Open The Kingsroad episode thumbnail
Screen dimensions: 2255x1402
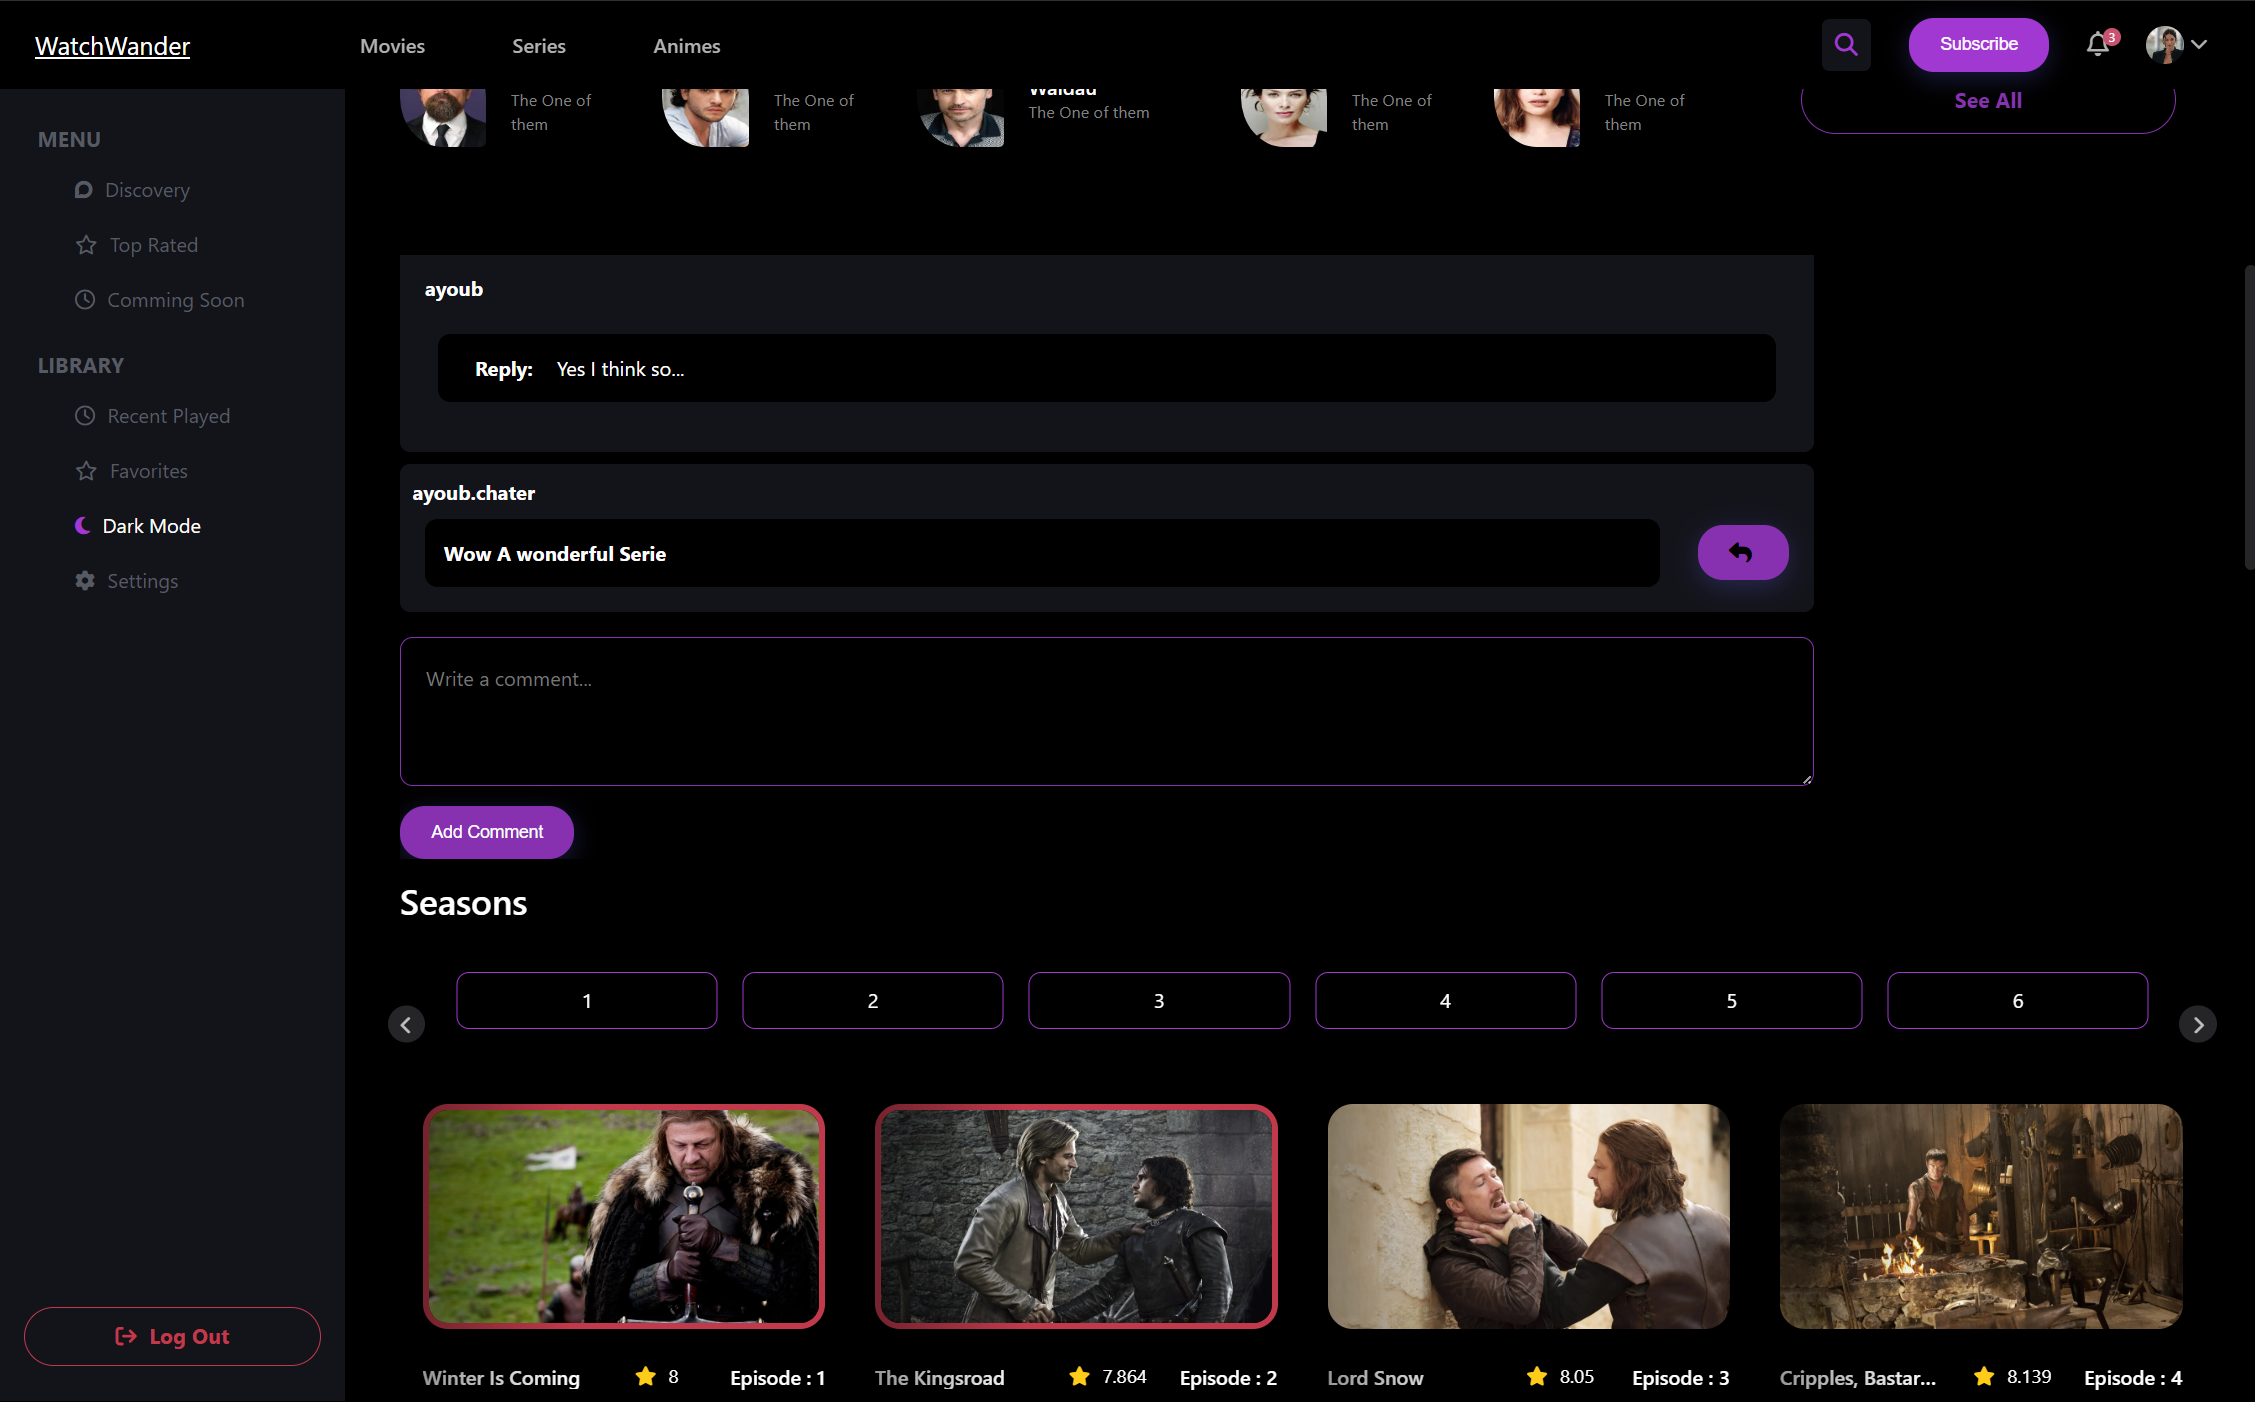(1076, 1216)
